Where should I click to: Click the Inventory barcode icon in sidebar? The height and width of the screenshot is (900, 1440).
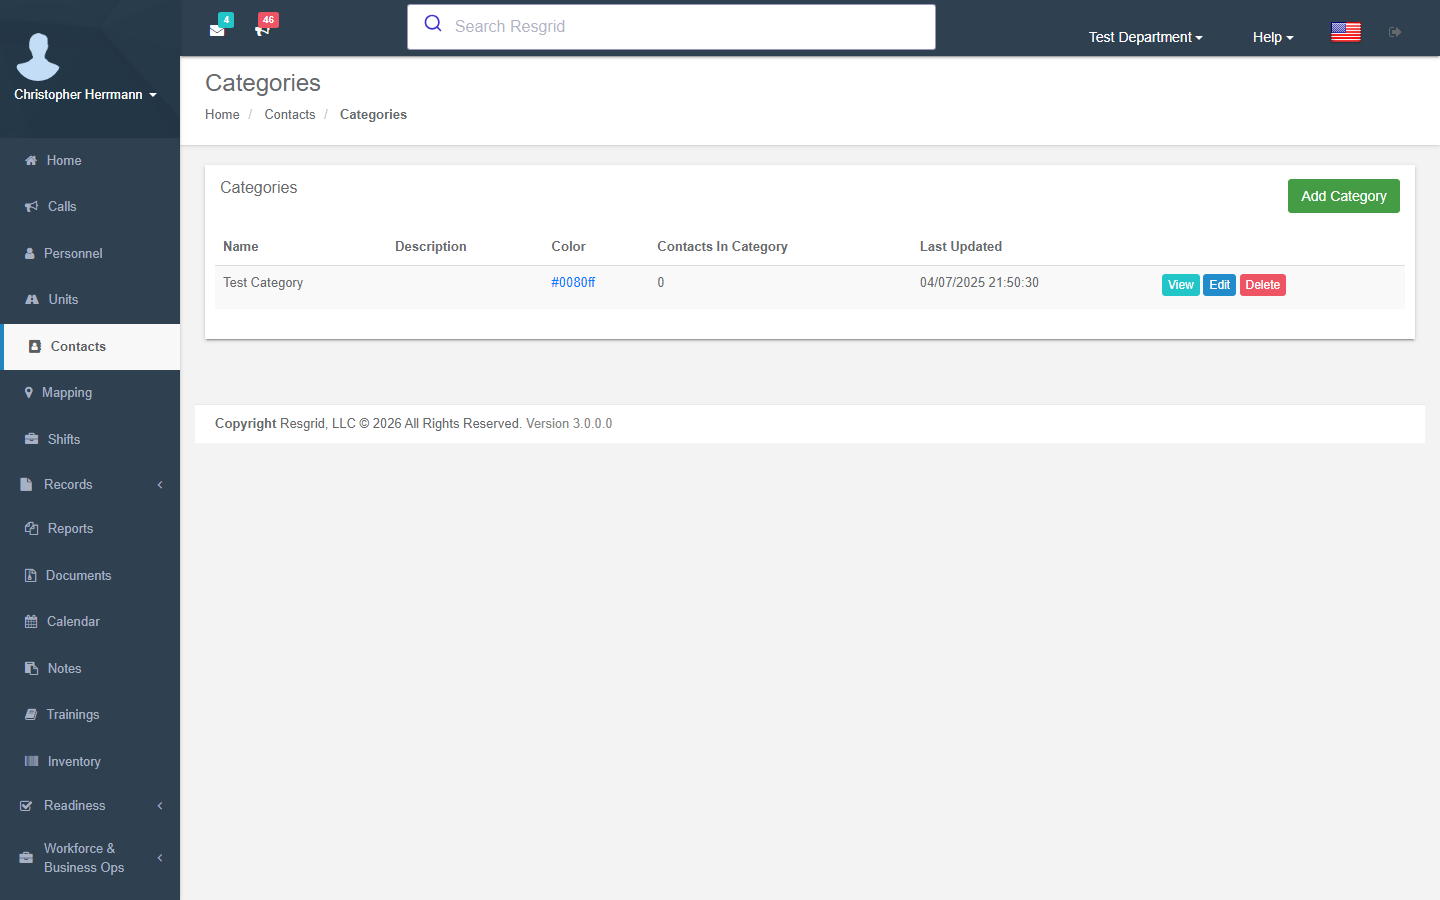[x=31, y=761]
